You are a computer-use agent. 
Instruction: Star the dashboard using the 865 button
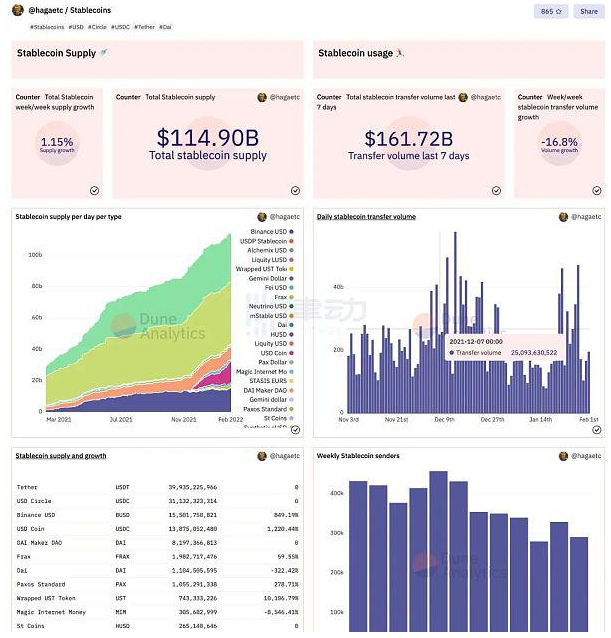(x=551, y=11)
